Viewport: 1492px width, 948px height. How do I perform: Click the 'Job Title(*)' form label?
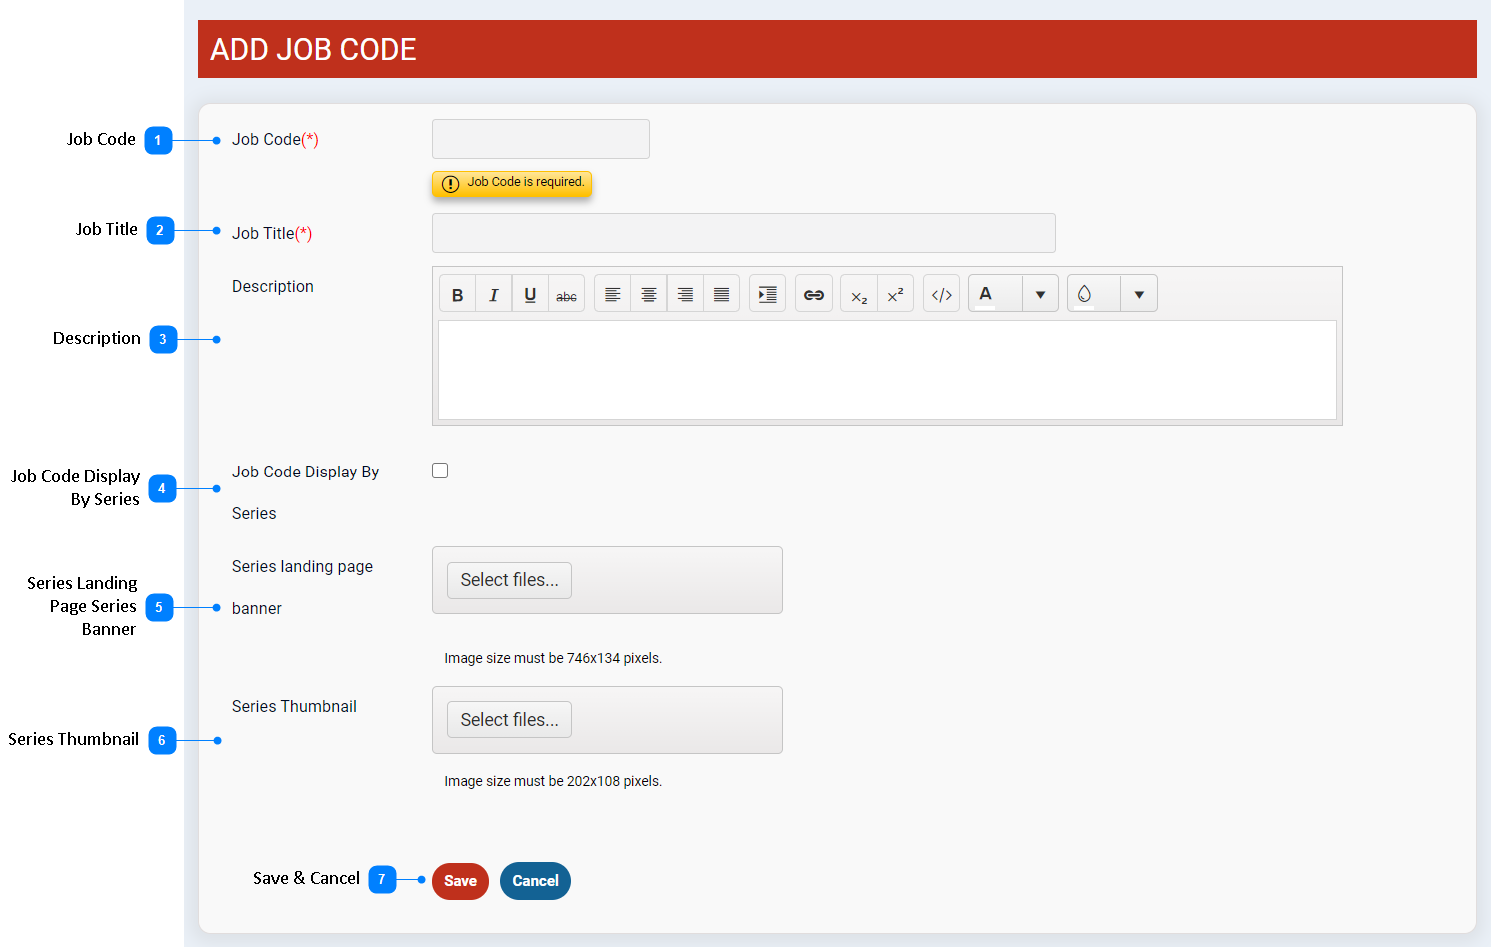point(272,233)
